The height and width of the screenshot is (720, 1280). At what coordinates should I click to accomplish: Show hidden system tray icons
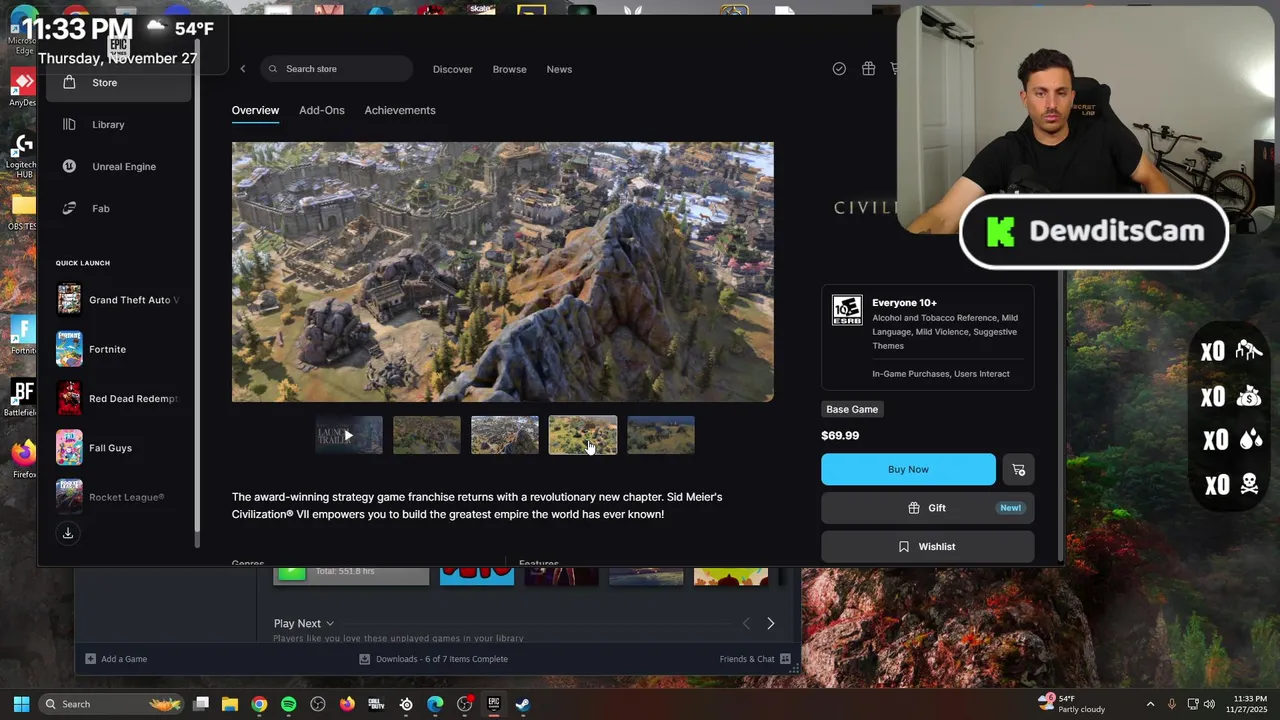coord(1150,704)
